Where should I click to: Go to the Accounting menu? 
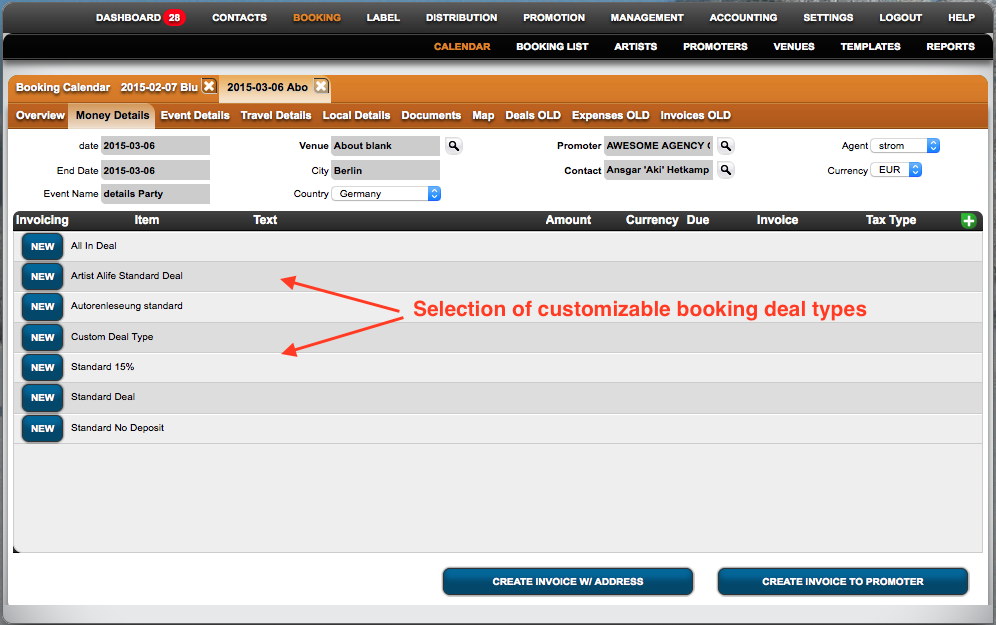tap(743, 18)
